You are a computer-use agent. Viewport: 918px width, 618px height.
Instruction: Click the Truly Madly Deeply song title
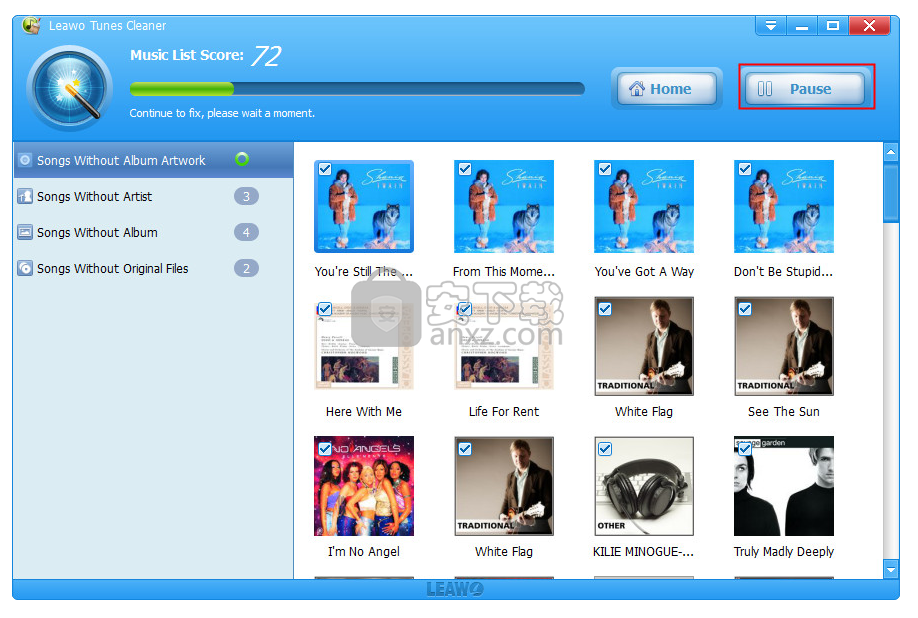pos(783,551)
